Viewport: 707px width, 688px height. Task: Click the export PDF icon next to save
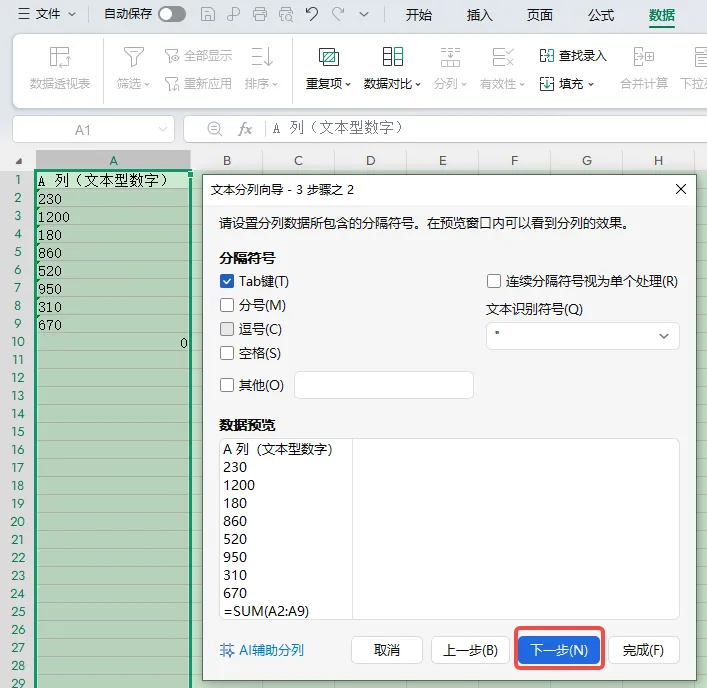(234, 14)
